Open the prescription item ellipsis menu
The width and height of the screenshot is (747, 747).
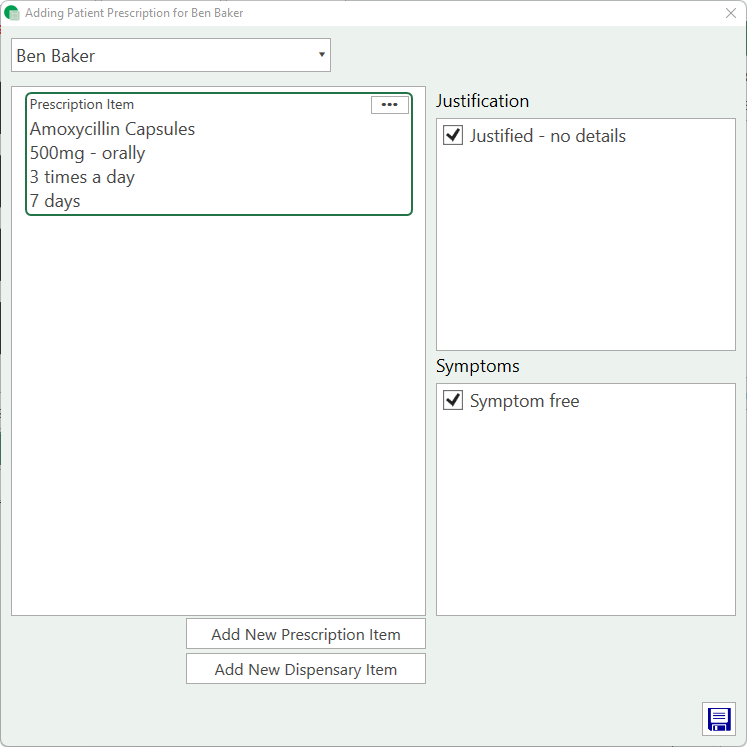click(389, 105)
